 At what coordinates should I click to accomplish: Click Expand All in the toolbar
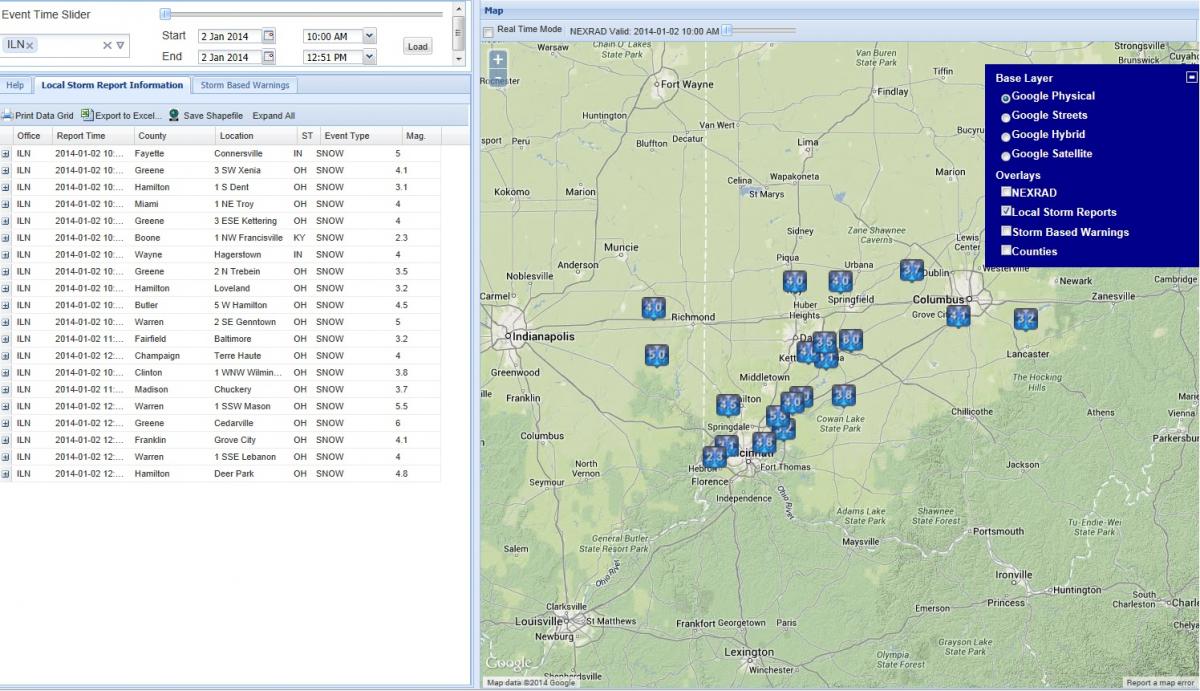tap(274, 116)
